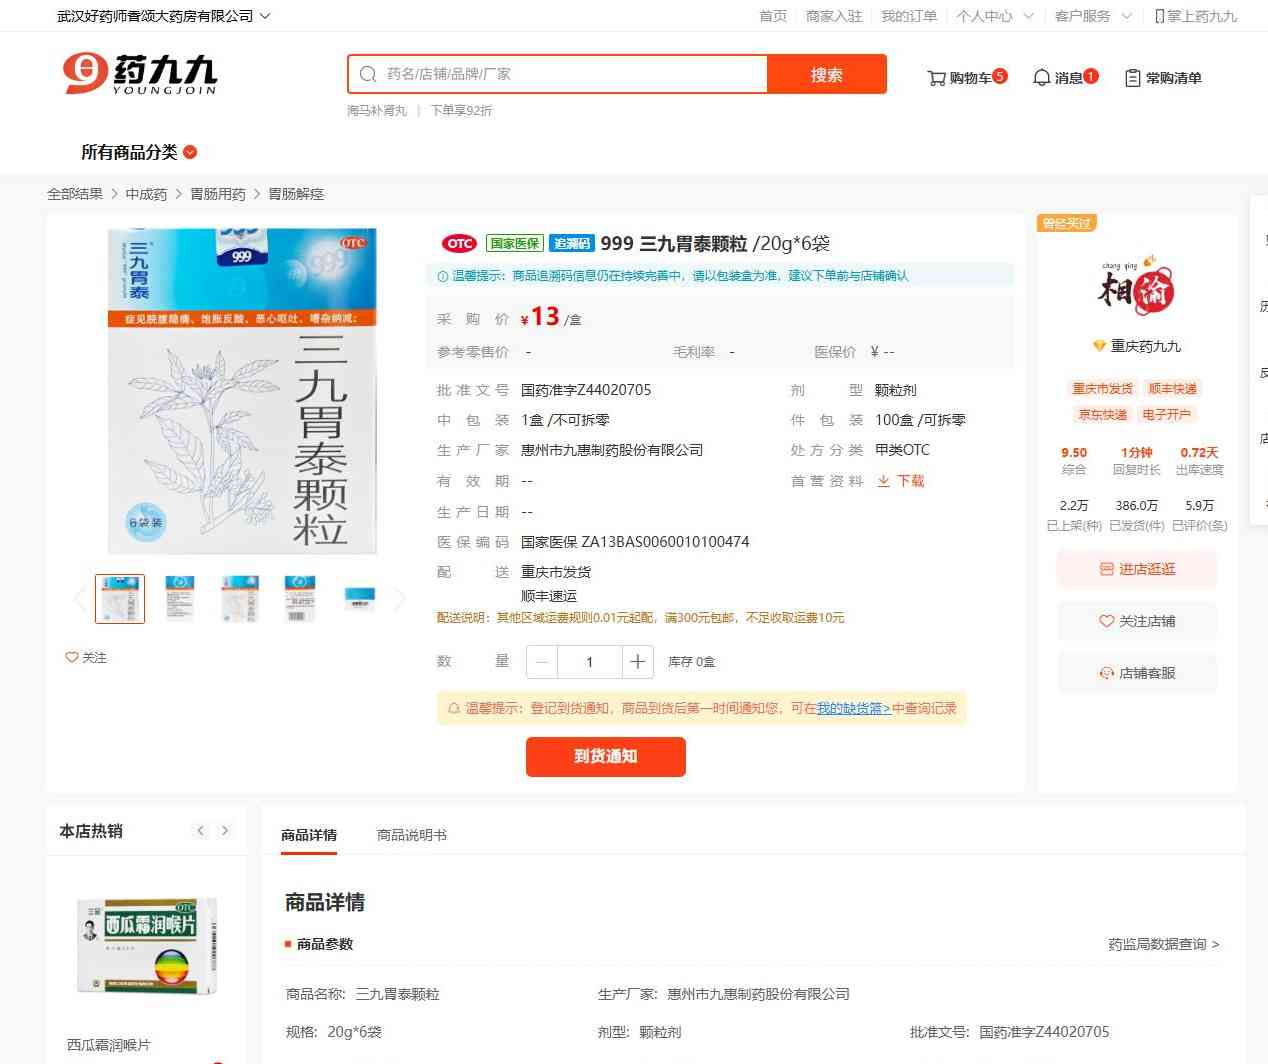Click the Chongqing YaoJiuJiu store logo

click(x=1136, y=287)
